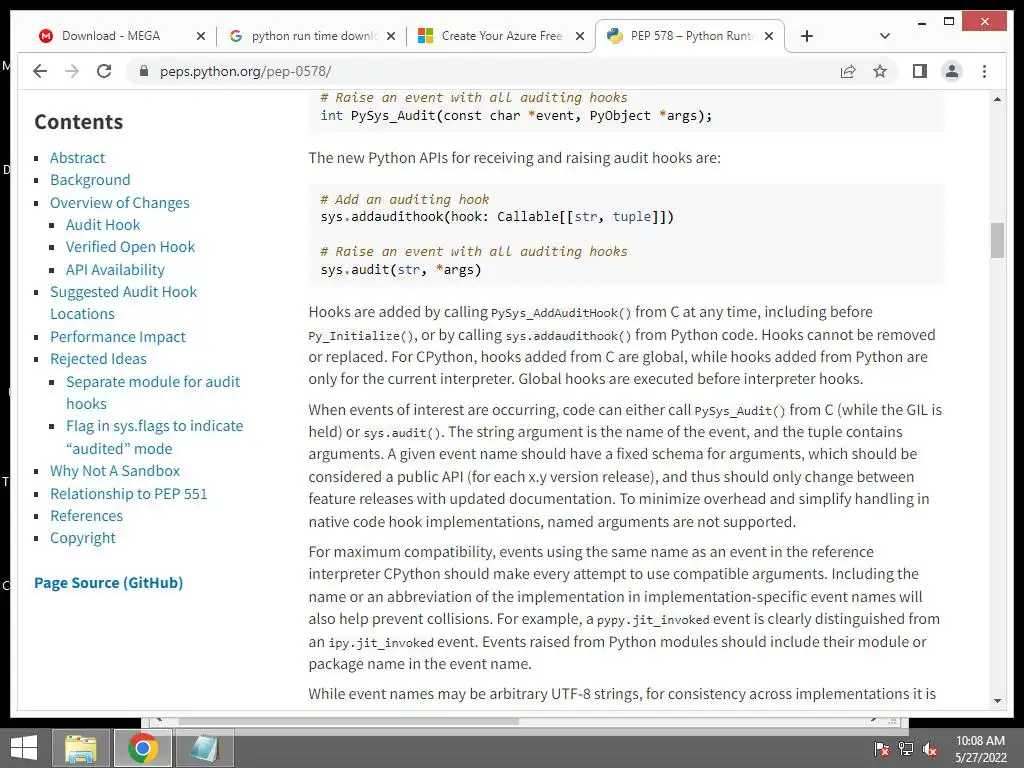
Task: Jump to the Copyright section
Action: point(82,538)
